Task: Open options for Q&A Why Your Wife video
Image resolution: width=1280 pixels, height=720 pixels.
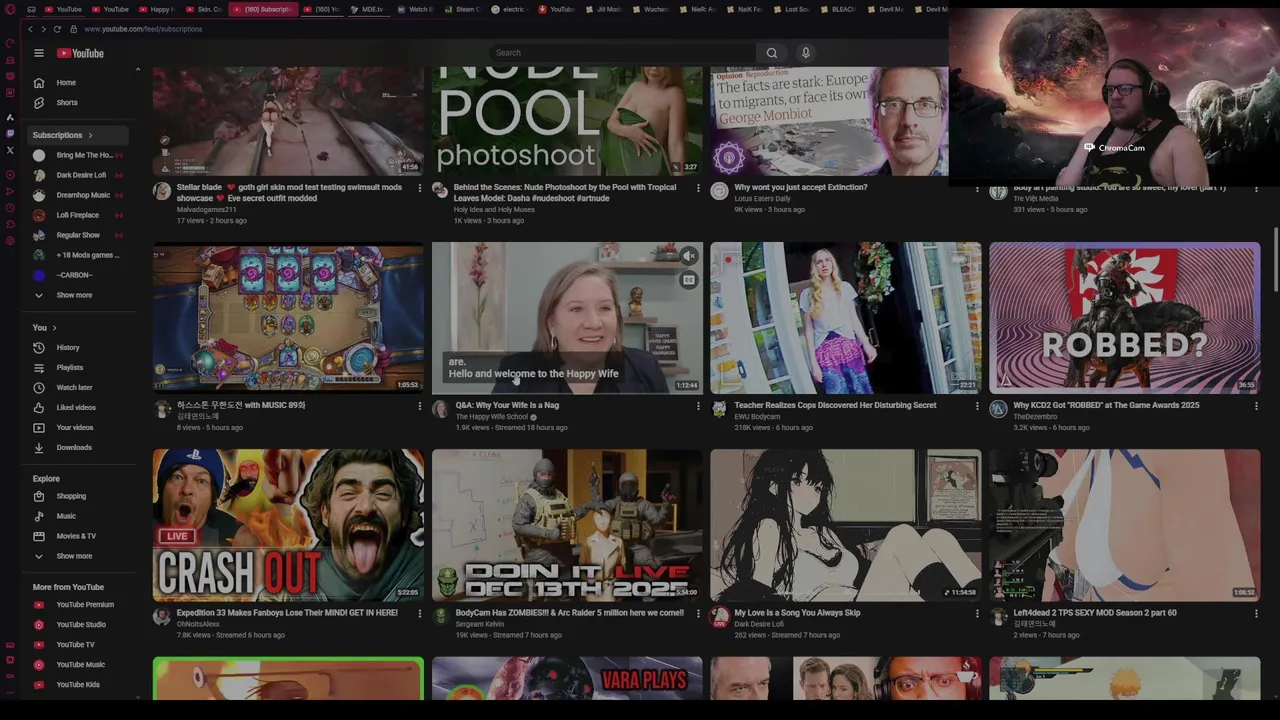Action: pyautogui.click(x=698, y=406)
